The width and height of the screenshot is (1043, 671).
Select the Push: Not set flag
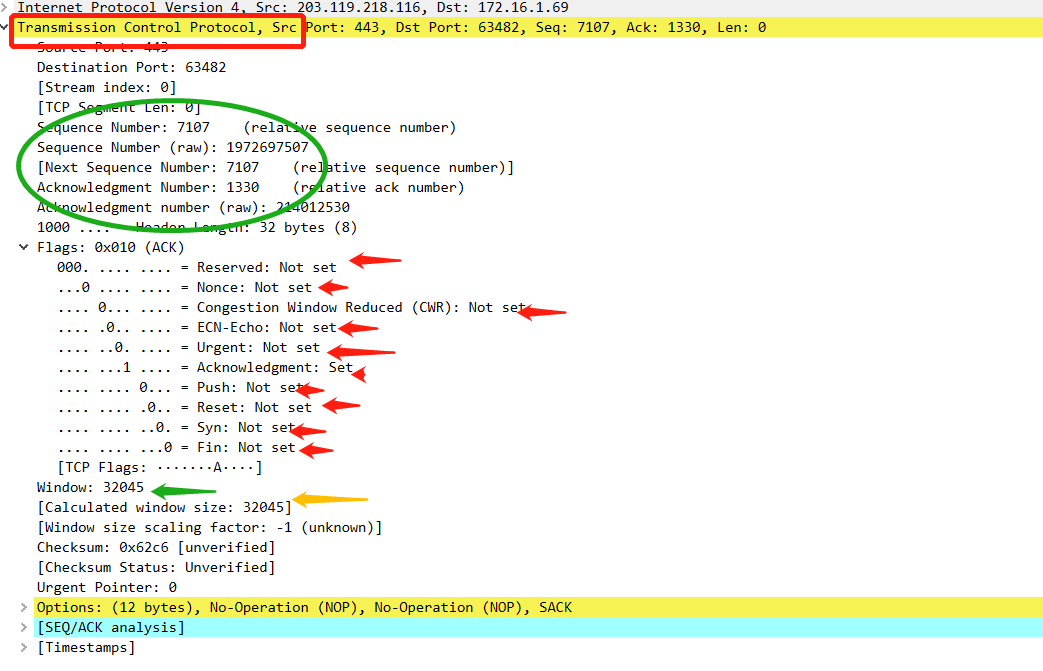coord(180,387)
